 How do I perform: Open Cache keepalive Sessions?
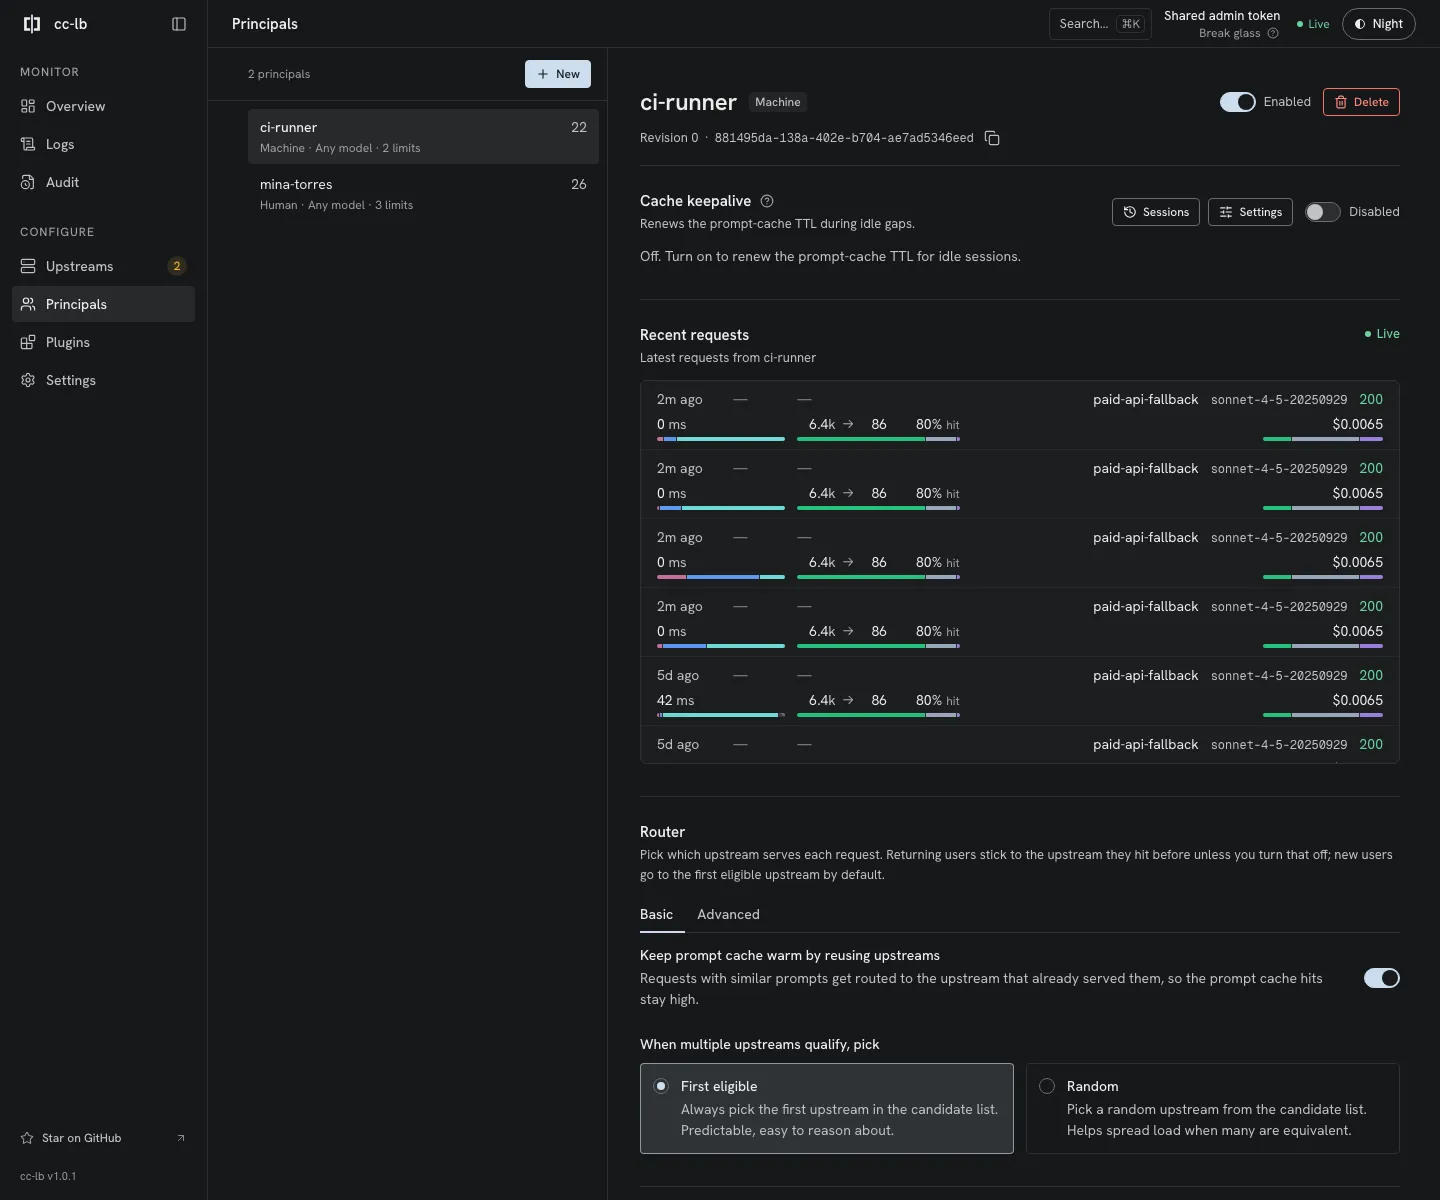1155,212
